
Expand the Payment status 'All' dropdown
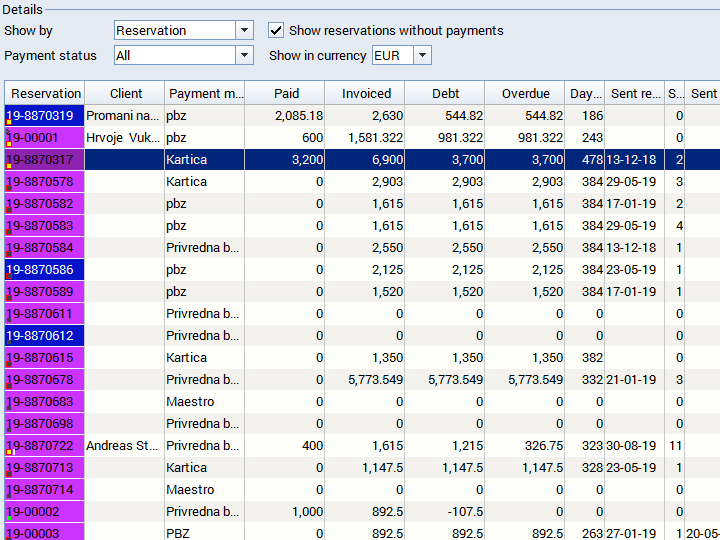(245, 56)
